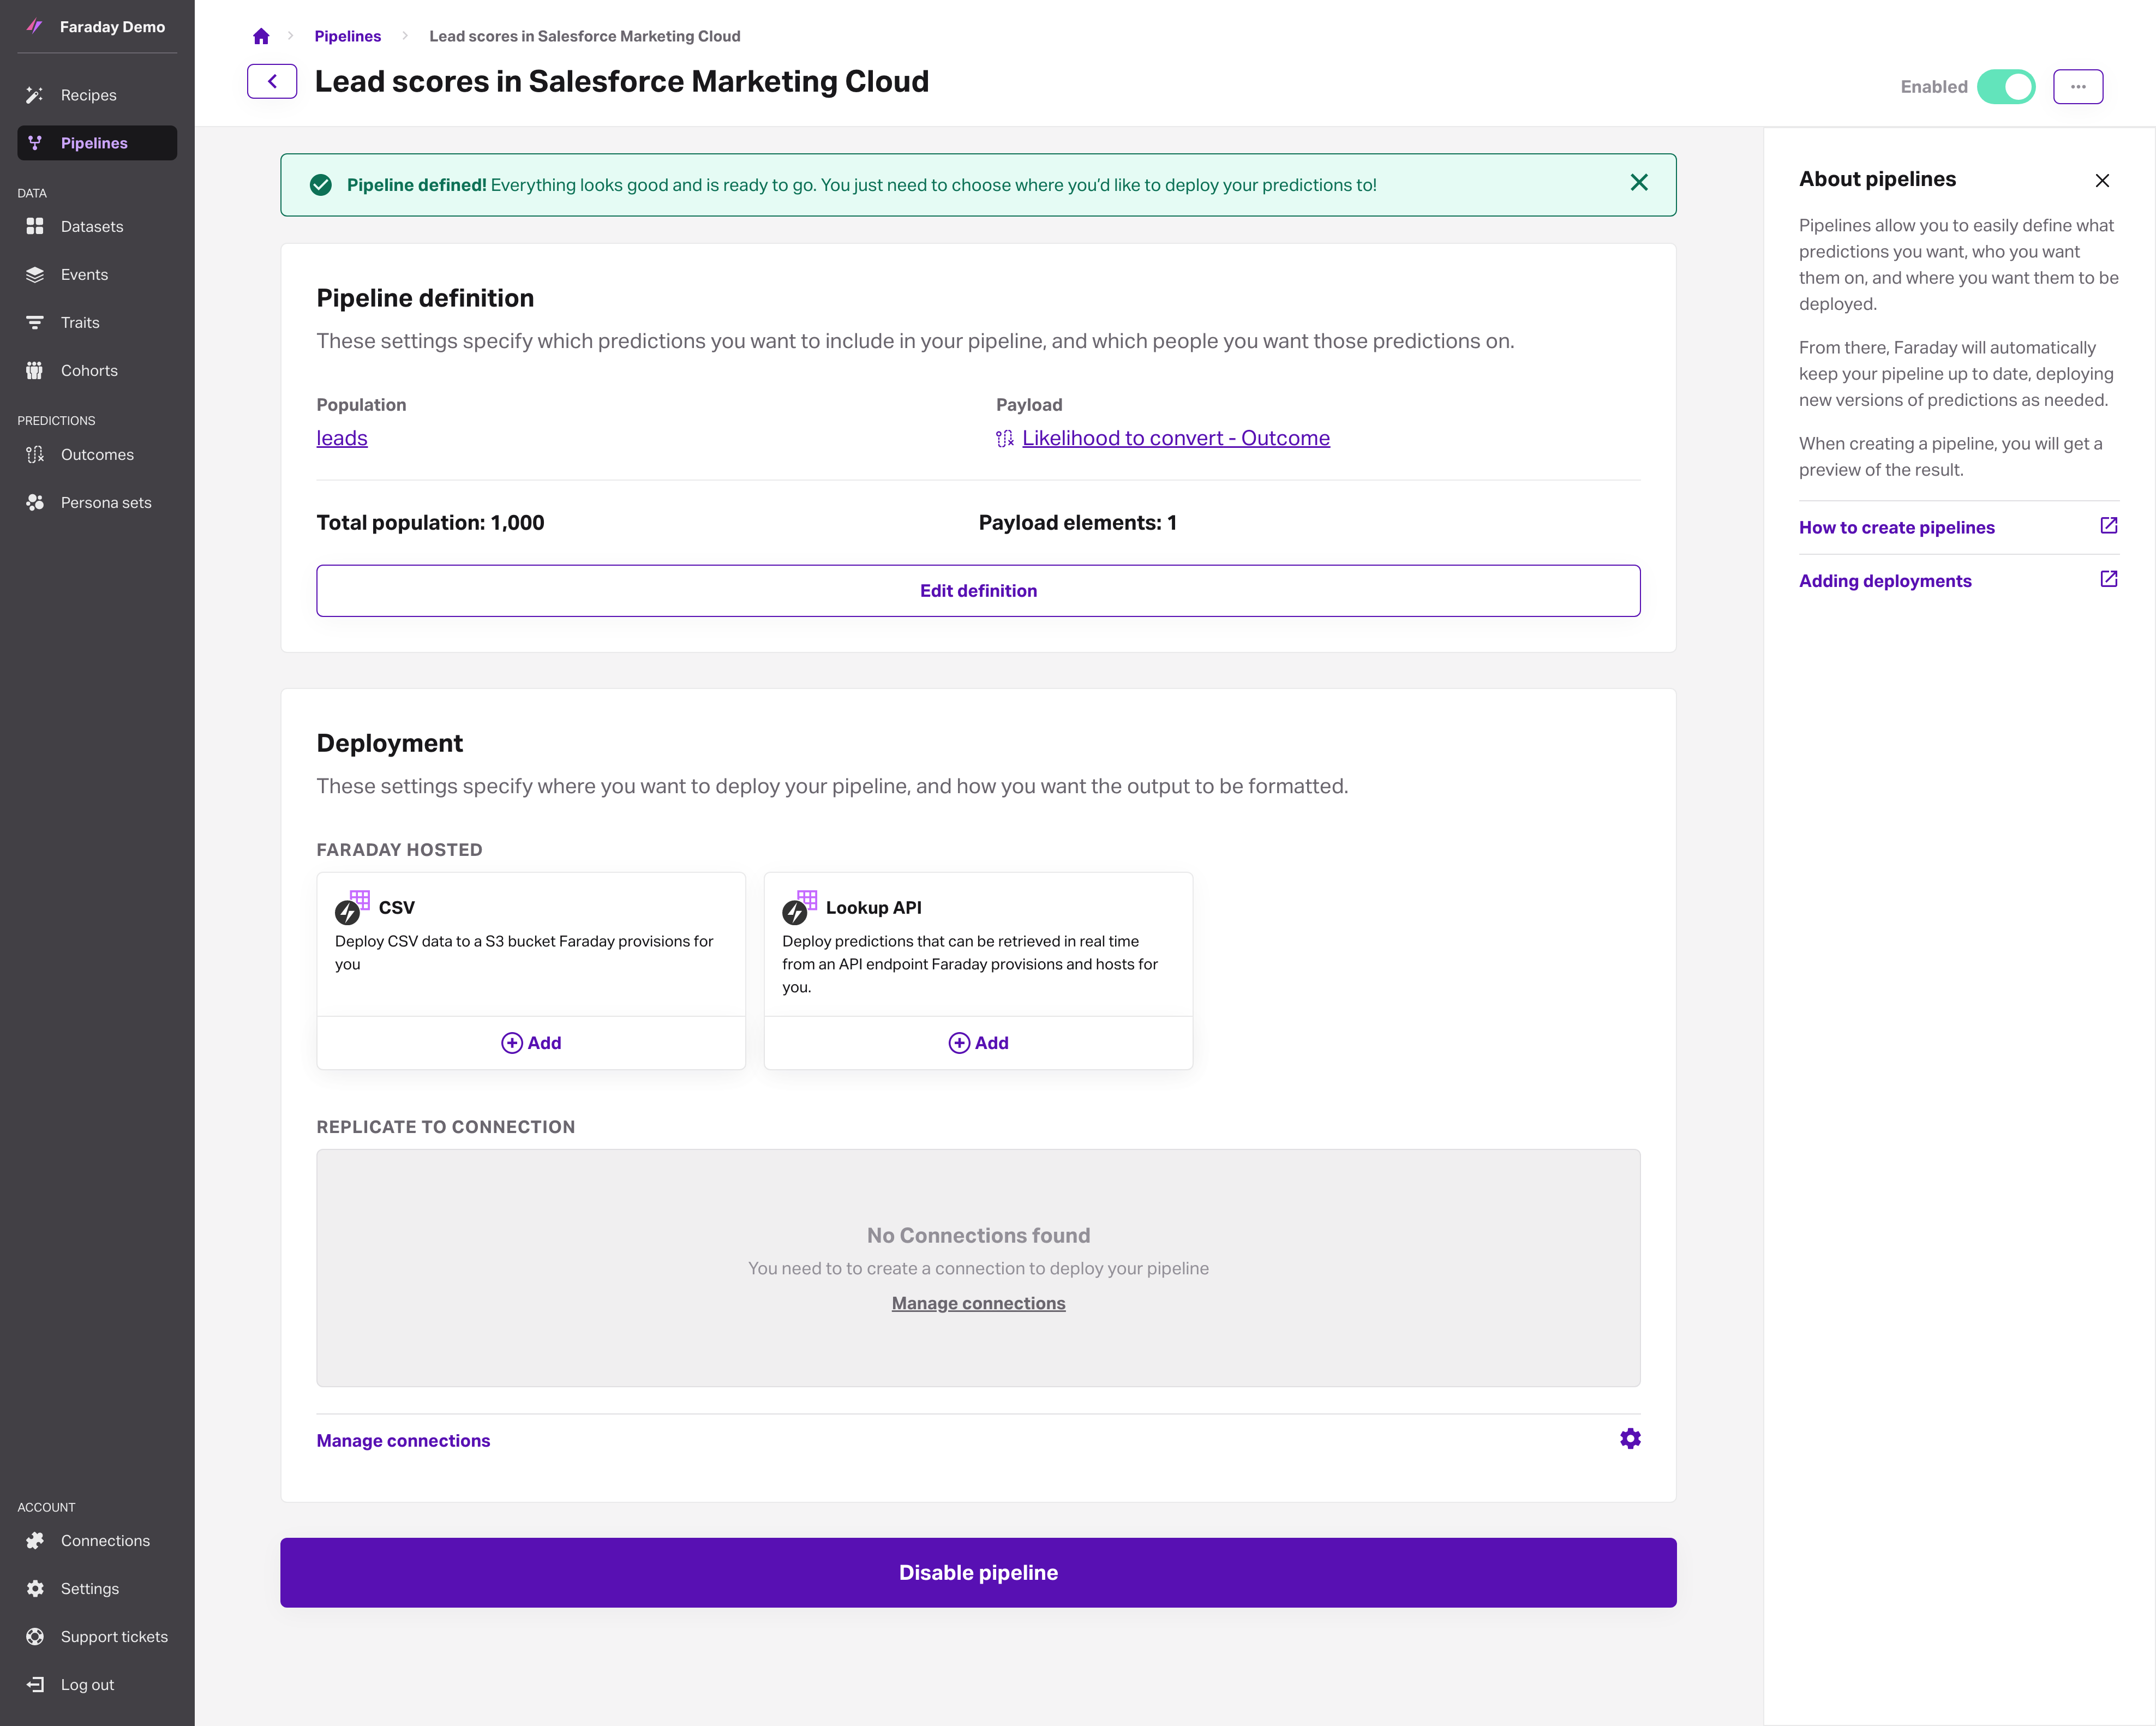The image size is (2156, 1726).
Task: Click the Log out icon
Action: point(35,1684)
